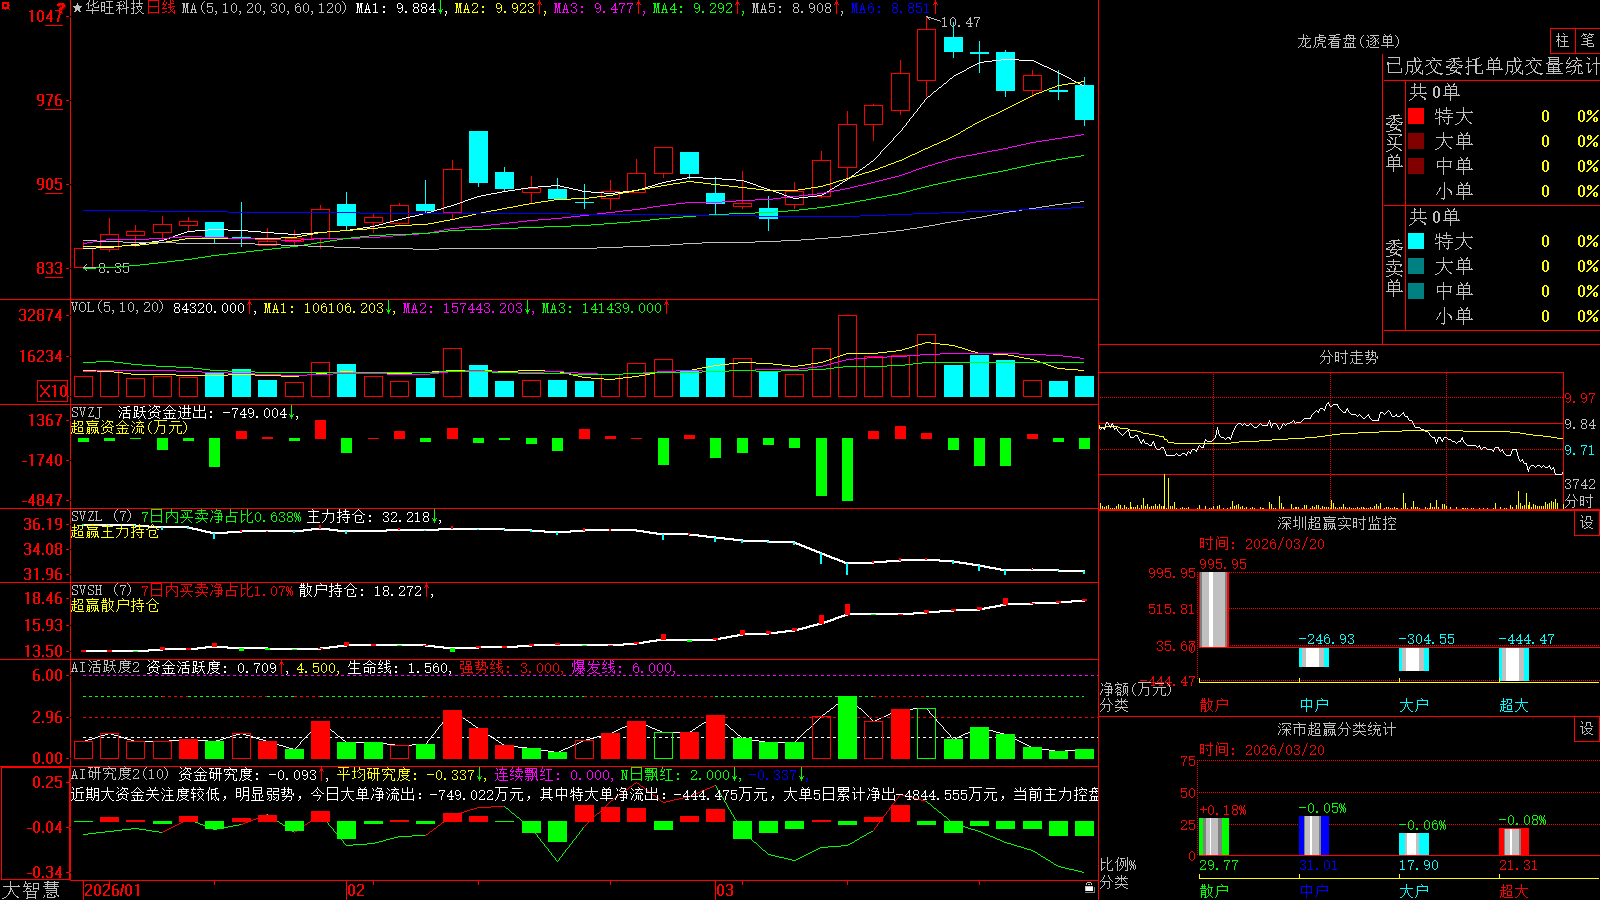This screenshot has height=900, width=1600.
Task: Click the 超赢资金流(万元) label
Action: point(129,428)
